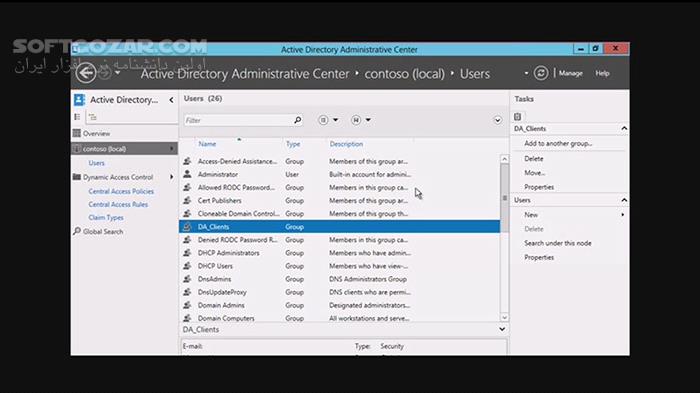Click the back navigation arrow button

coord(86,72)
